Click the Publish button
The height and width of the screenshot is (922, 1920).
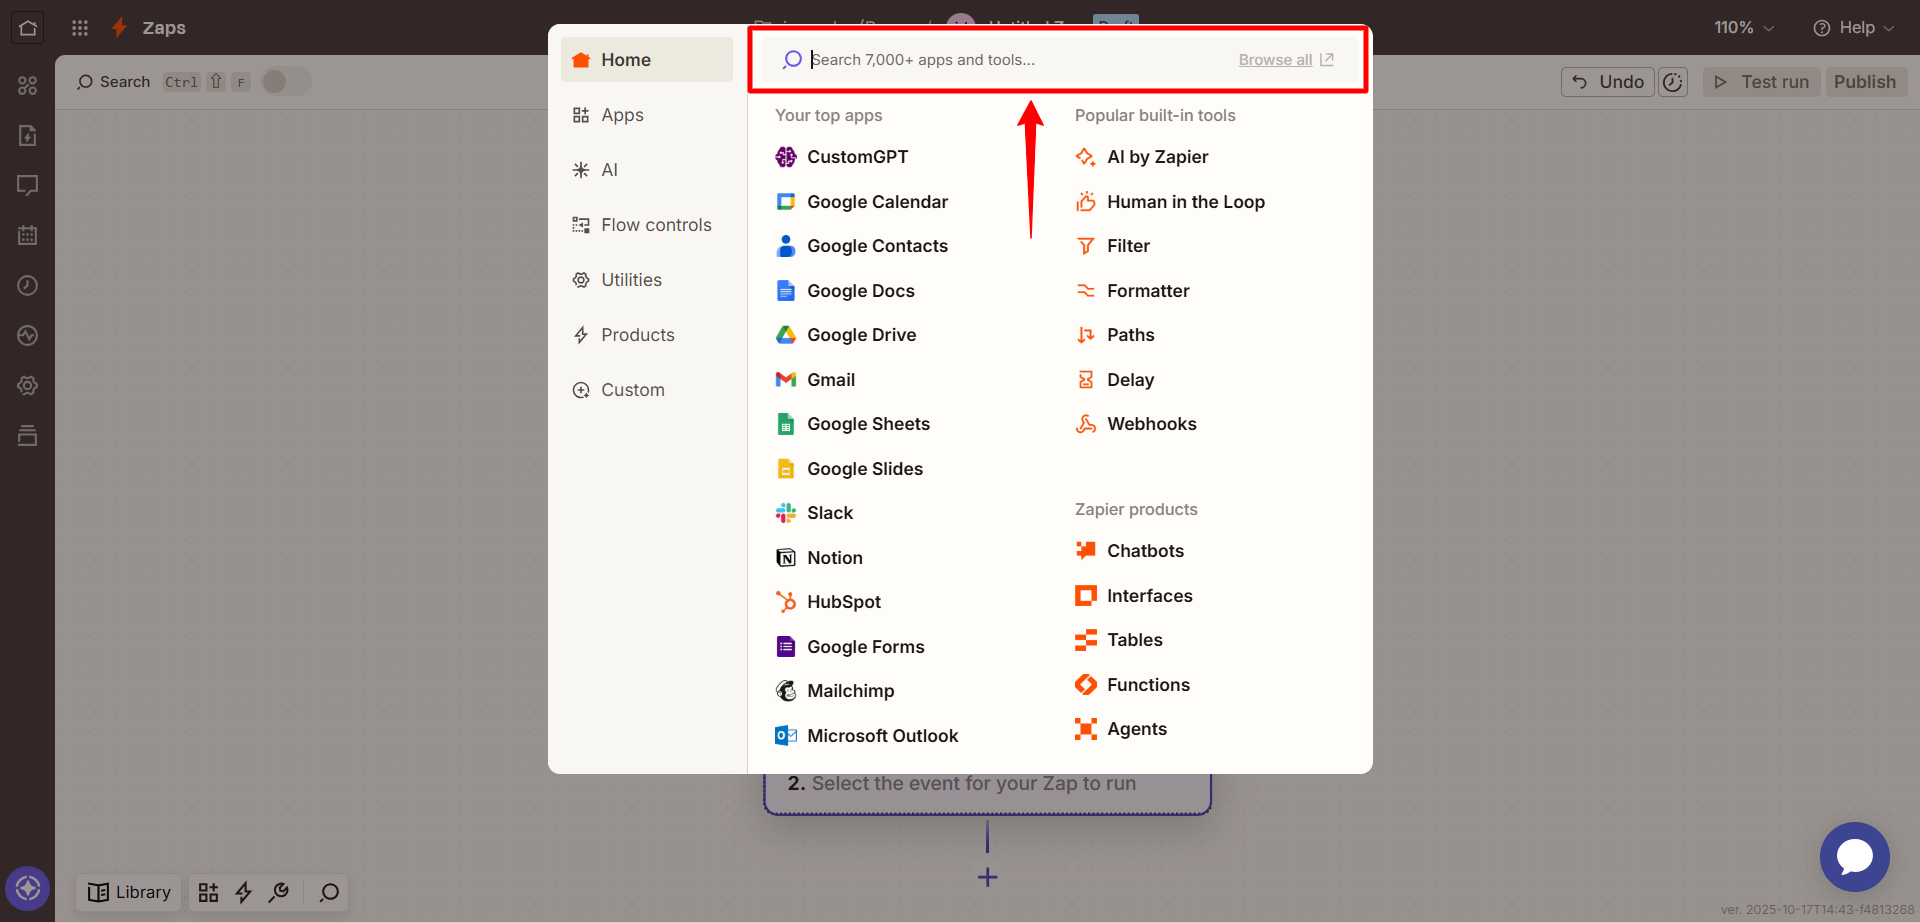tap(1865, 82)
